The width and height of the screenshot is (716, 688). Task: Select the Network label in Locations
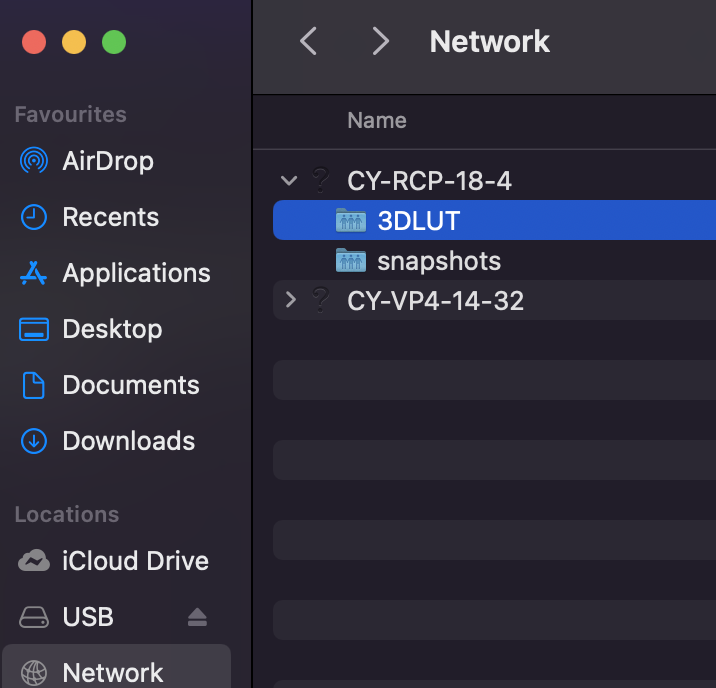tap(113, 673)
